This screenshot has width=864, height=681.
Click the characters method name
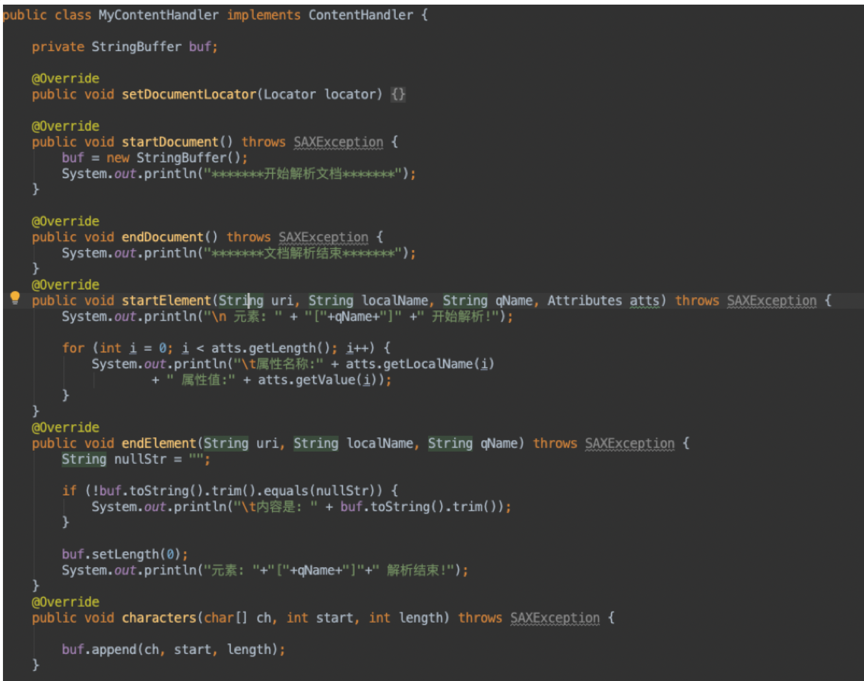[159, 618]
